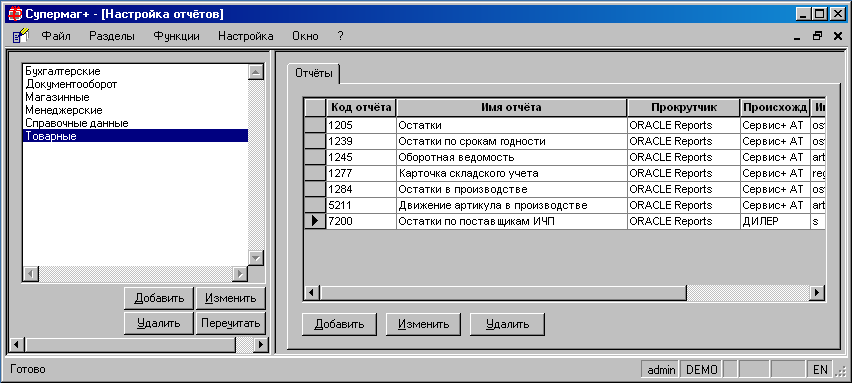Click Добавить button below reports table

click(x=340, y=324)
